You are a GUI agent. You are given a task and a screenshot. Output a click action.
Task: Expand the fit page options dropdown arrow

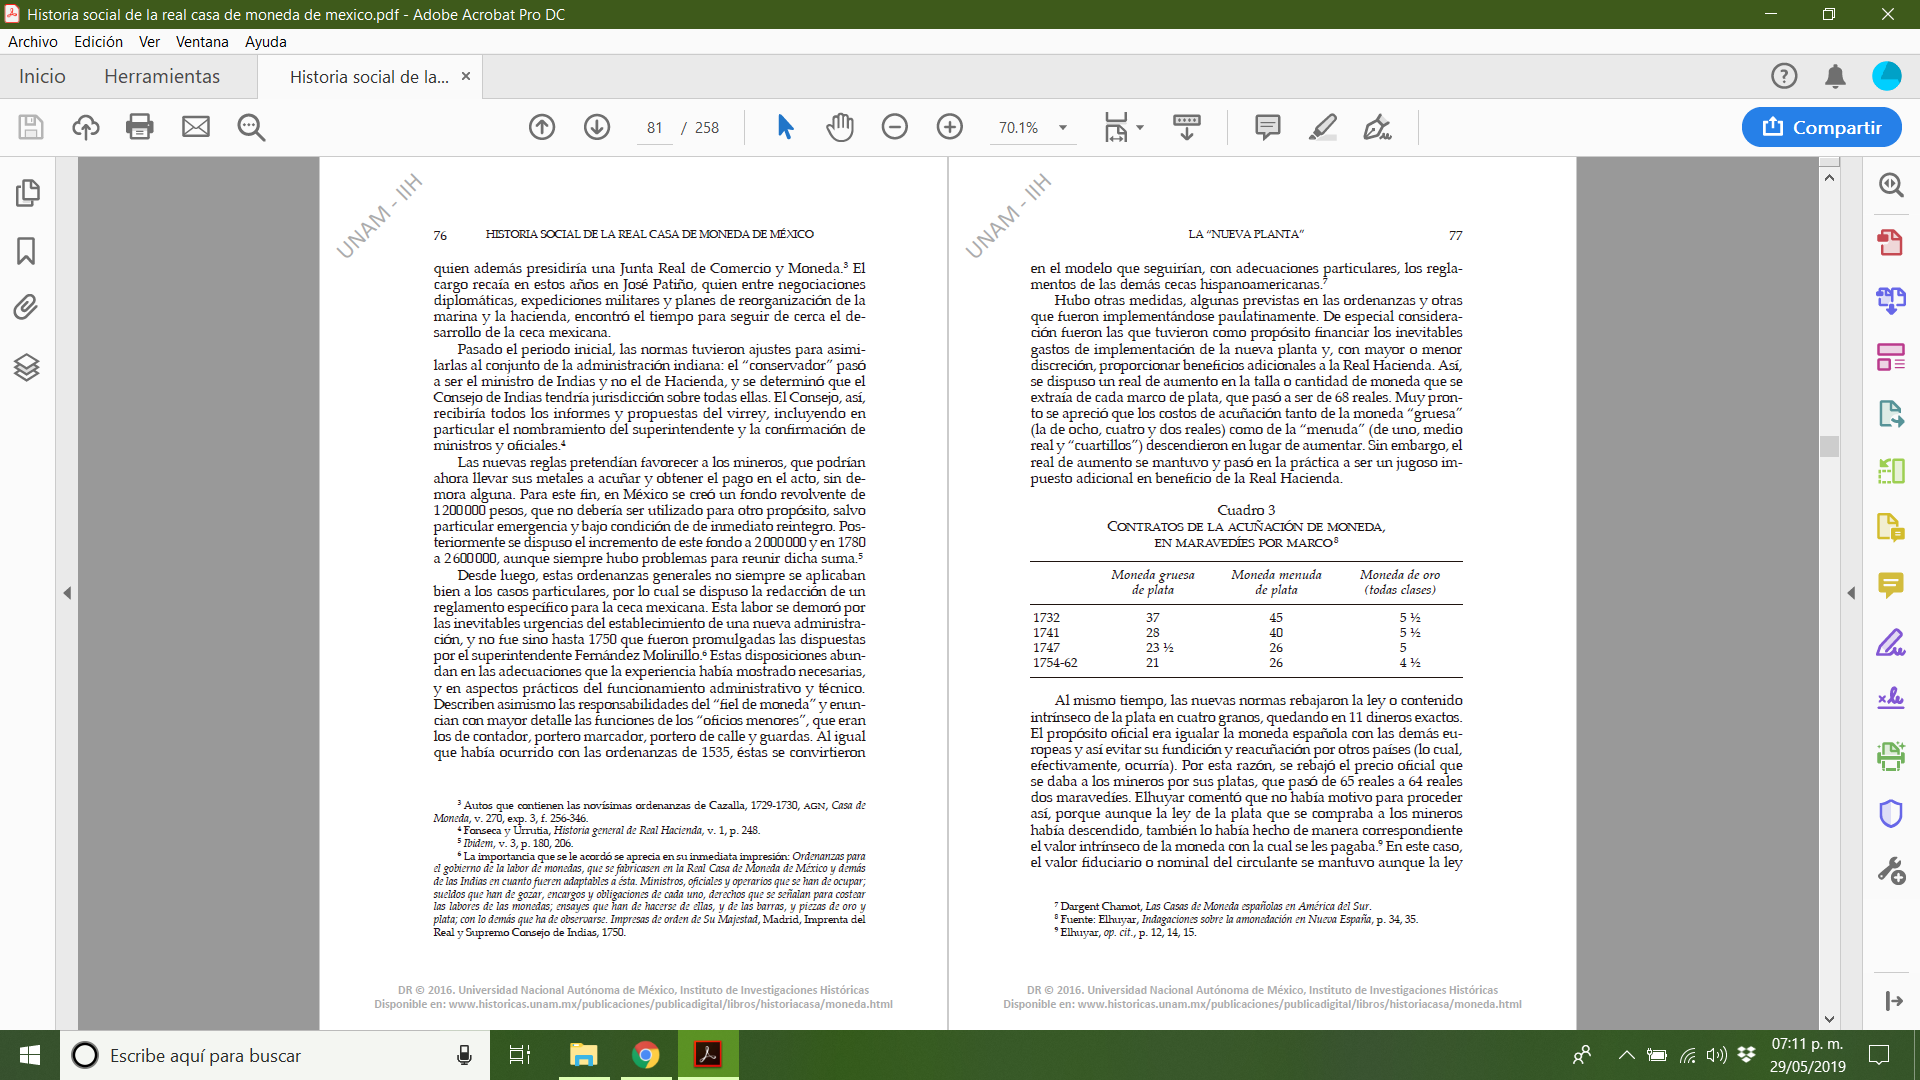point(1140,128)
